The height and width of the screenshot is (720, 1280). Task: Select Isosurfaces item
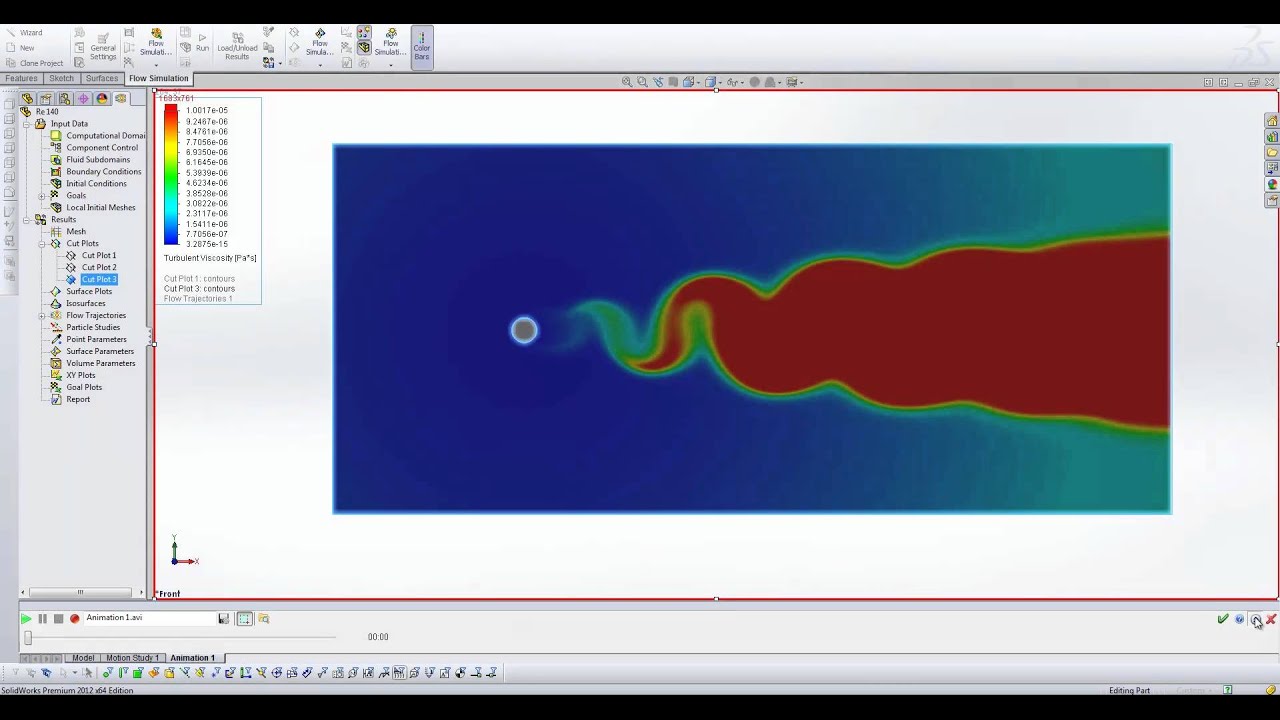pyautogui.click(x=78, y=304)
